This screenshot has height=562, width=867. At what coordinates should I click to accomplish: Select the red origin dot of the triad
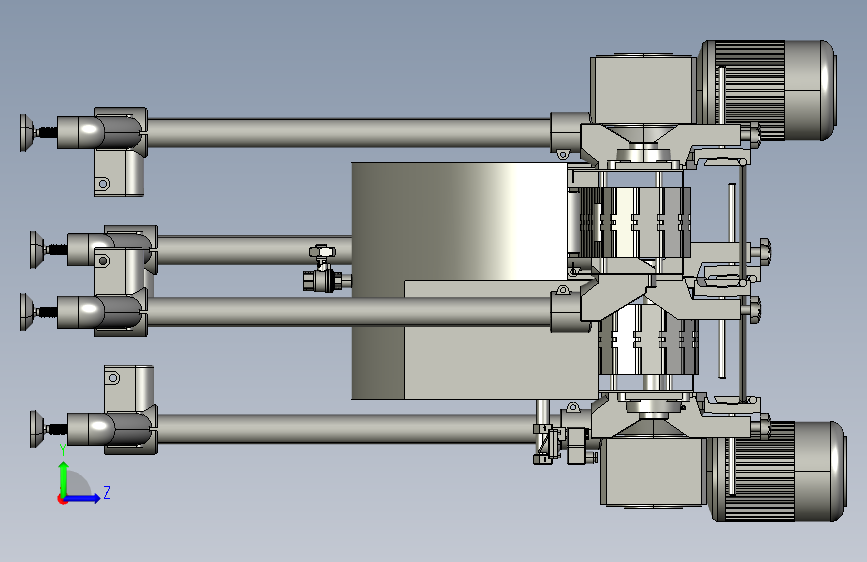coord(62,499)
